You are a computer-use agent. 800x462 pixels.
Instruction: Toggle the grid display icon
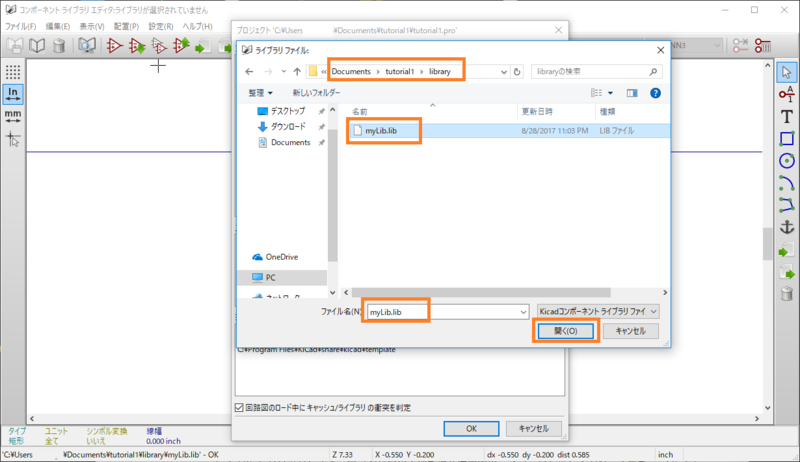tap(13, 72)
